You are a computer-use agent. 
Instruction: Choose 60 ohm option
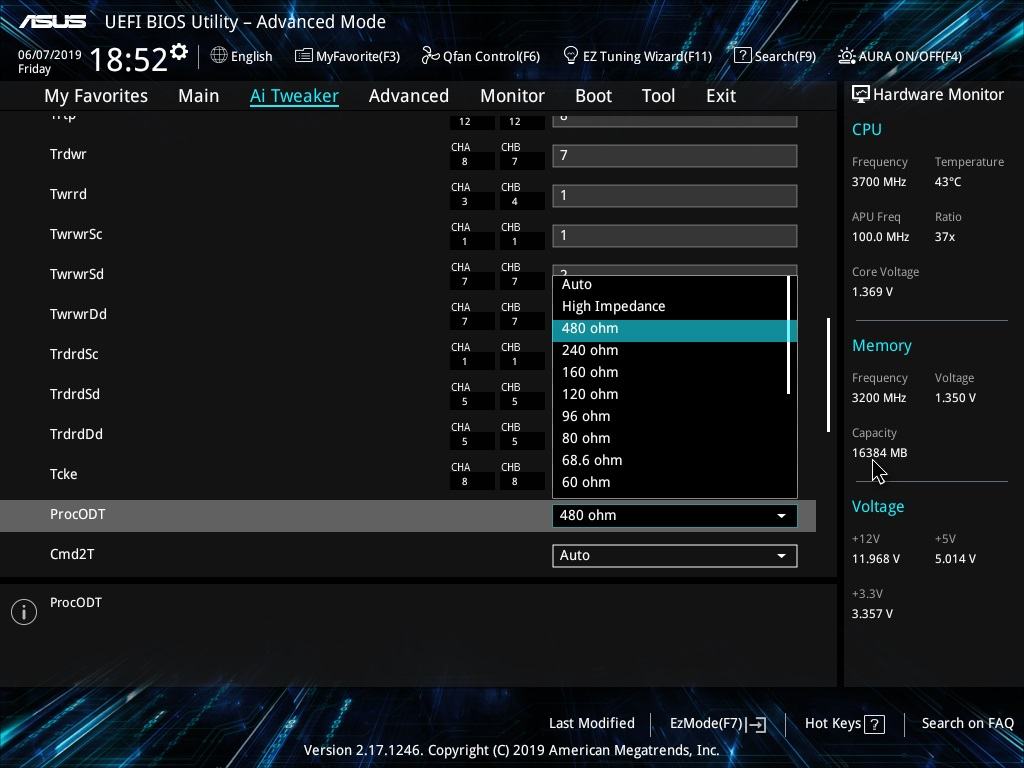click(x=671, y=483)
